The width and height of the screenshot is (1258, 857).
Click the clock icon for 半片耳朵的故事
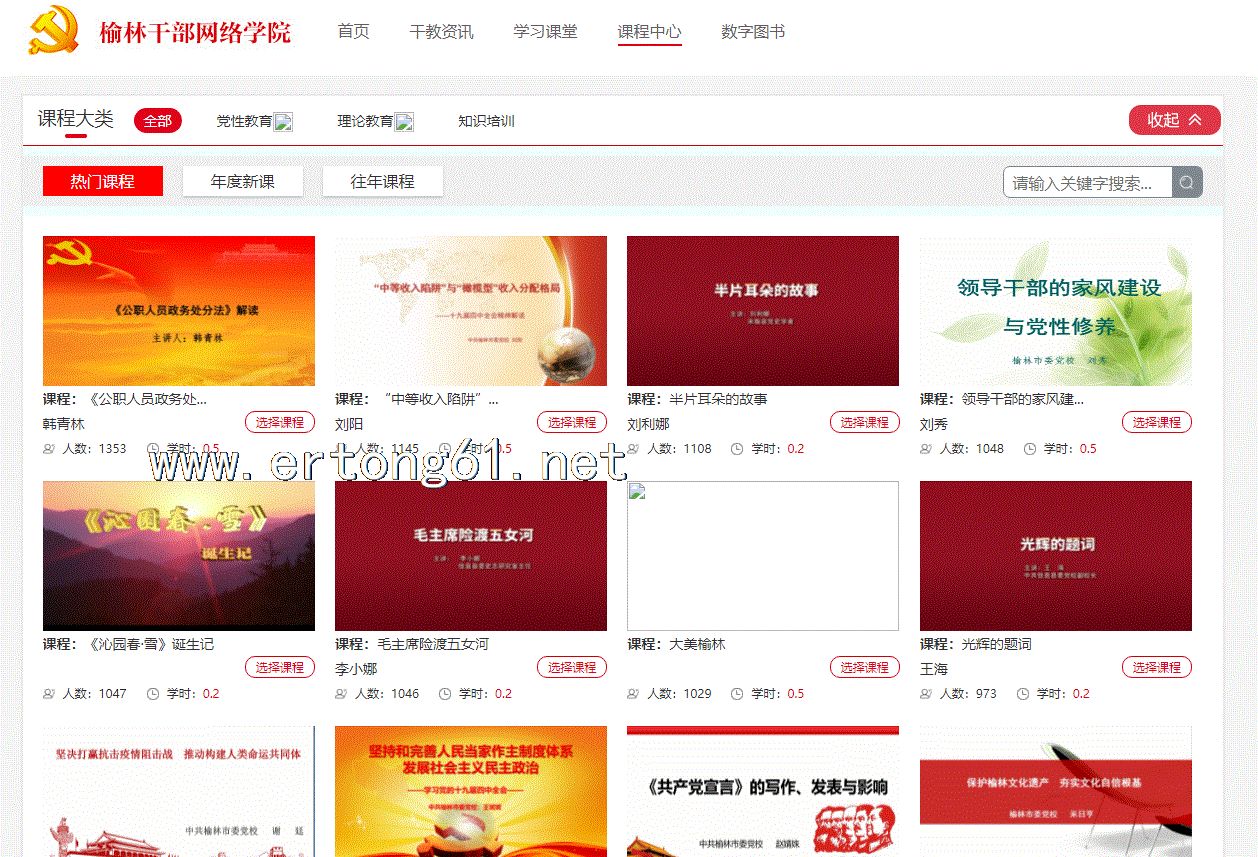pos(737,449)
